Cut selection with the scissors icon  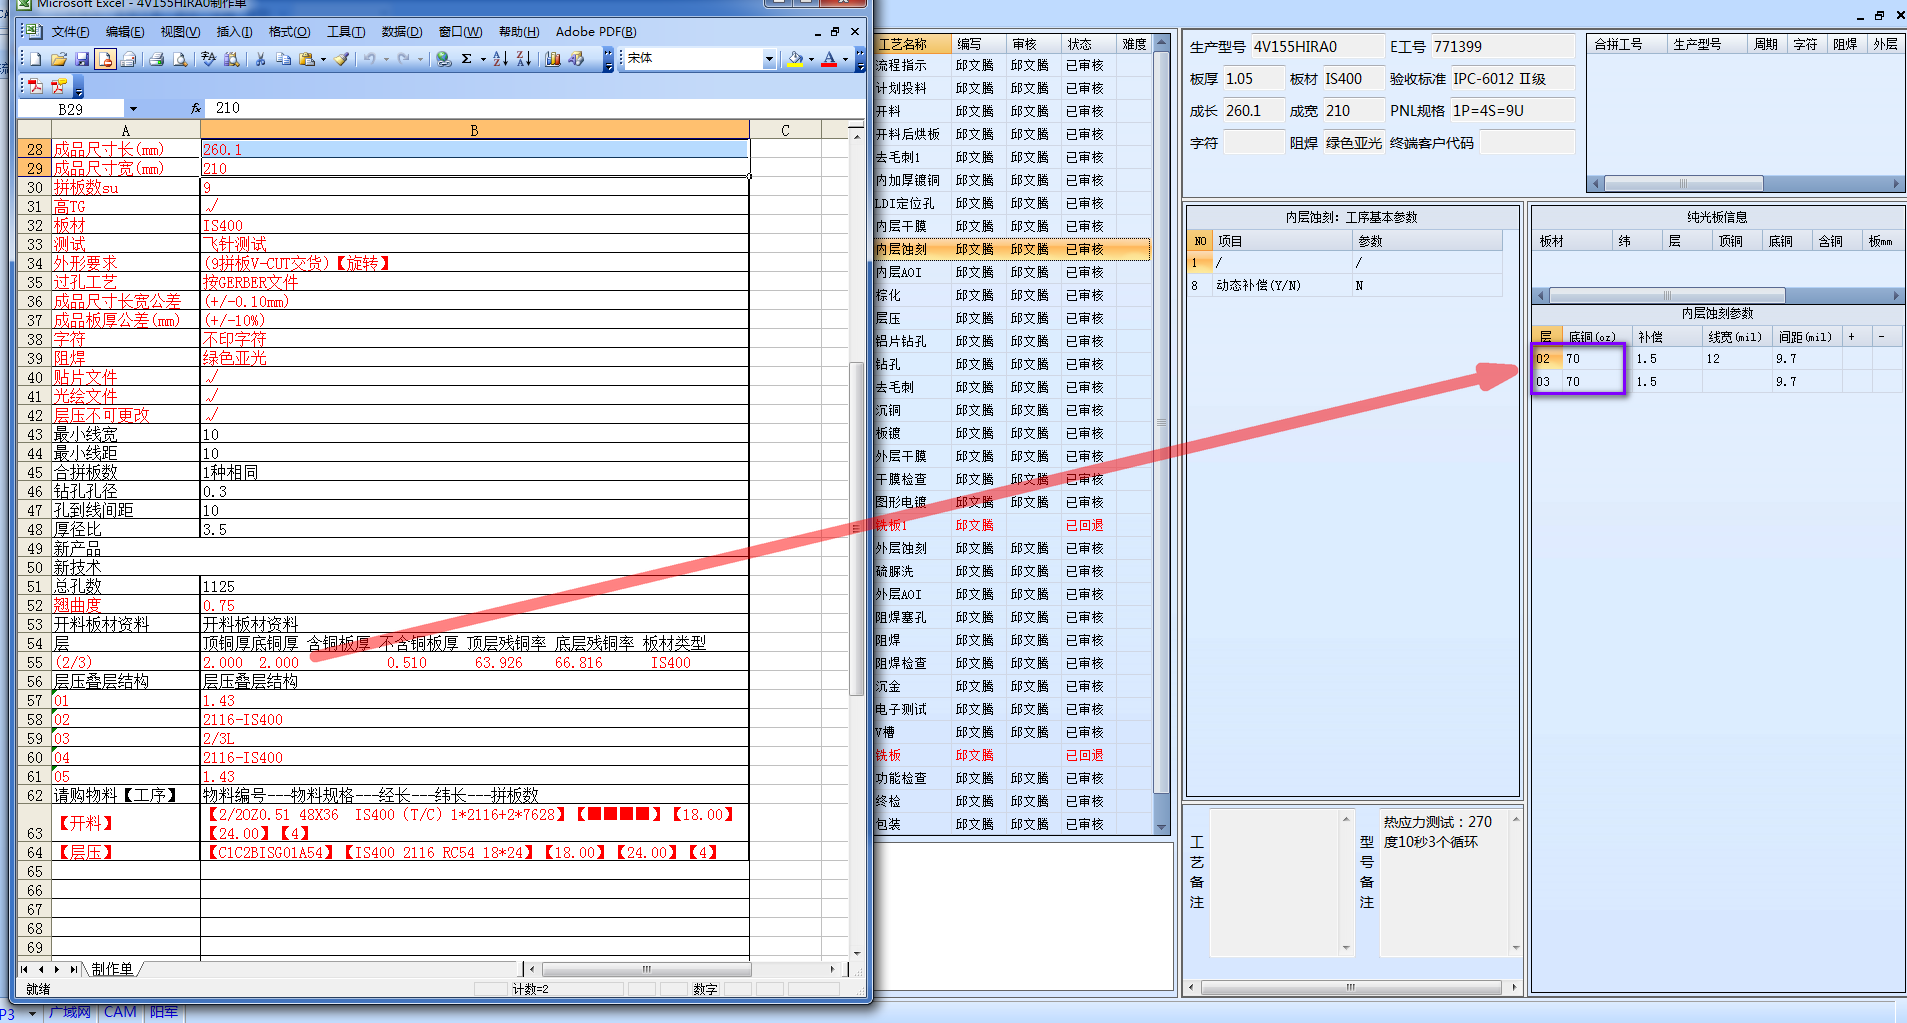pyautogui.click(x=260, y=59)
